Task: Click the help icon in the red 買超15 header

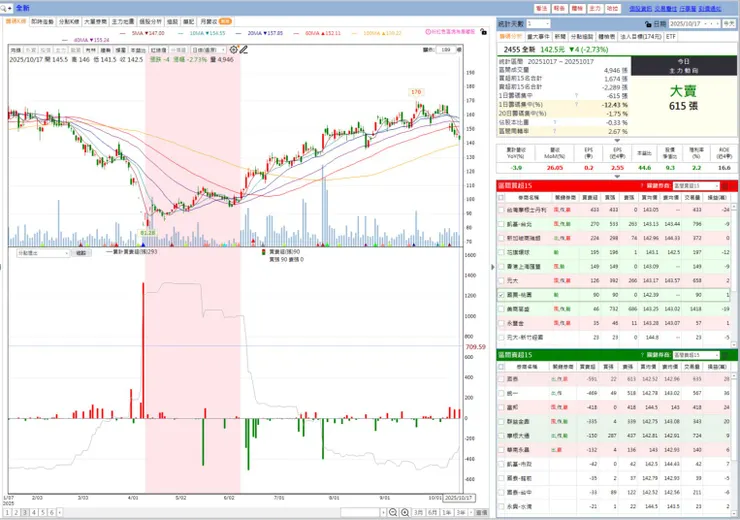Action: (x=642, y=185)
